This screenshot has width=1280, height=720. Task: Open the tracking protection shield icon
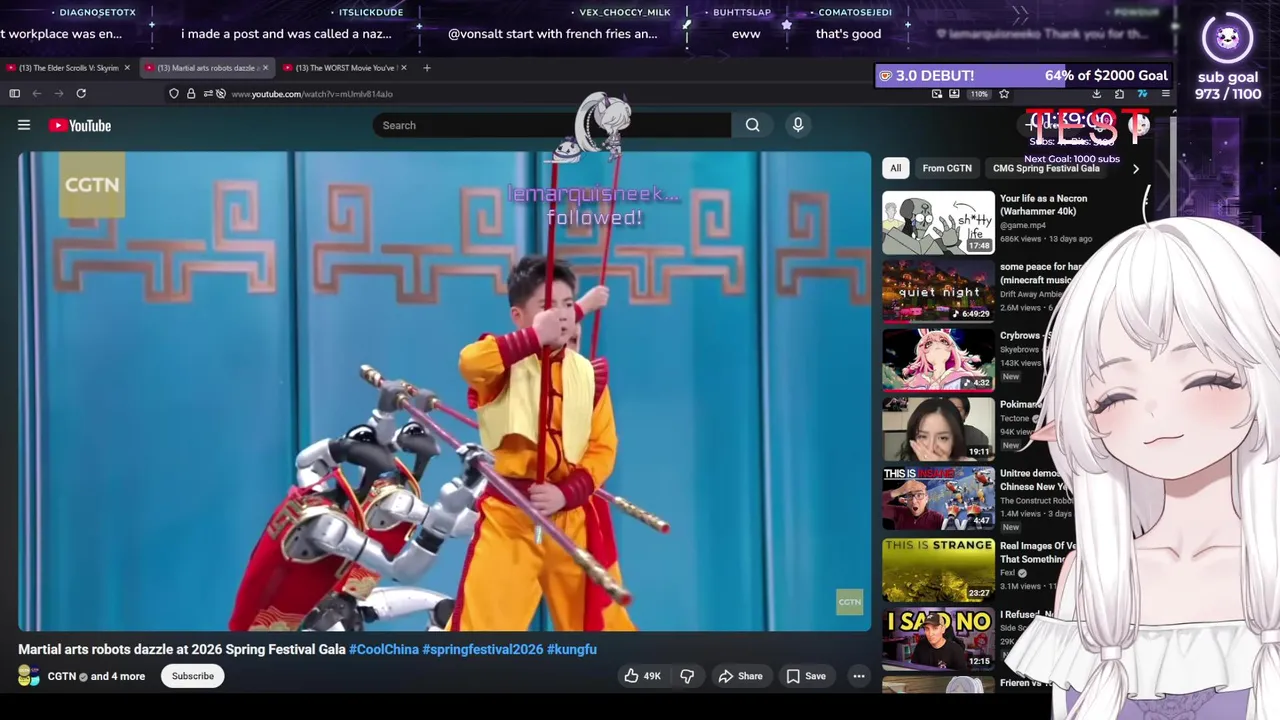click(x=174, y=94)
